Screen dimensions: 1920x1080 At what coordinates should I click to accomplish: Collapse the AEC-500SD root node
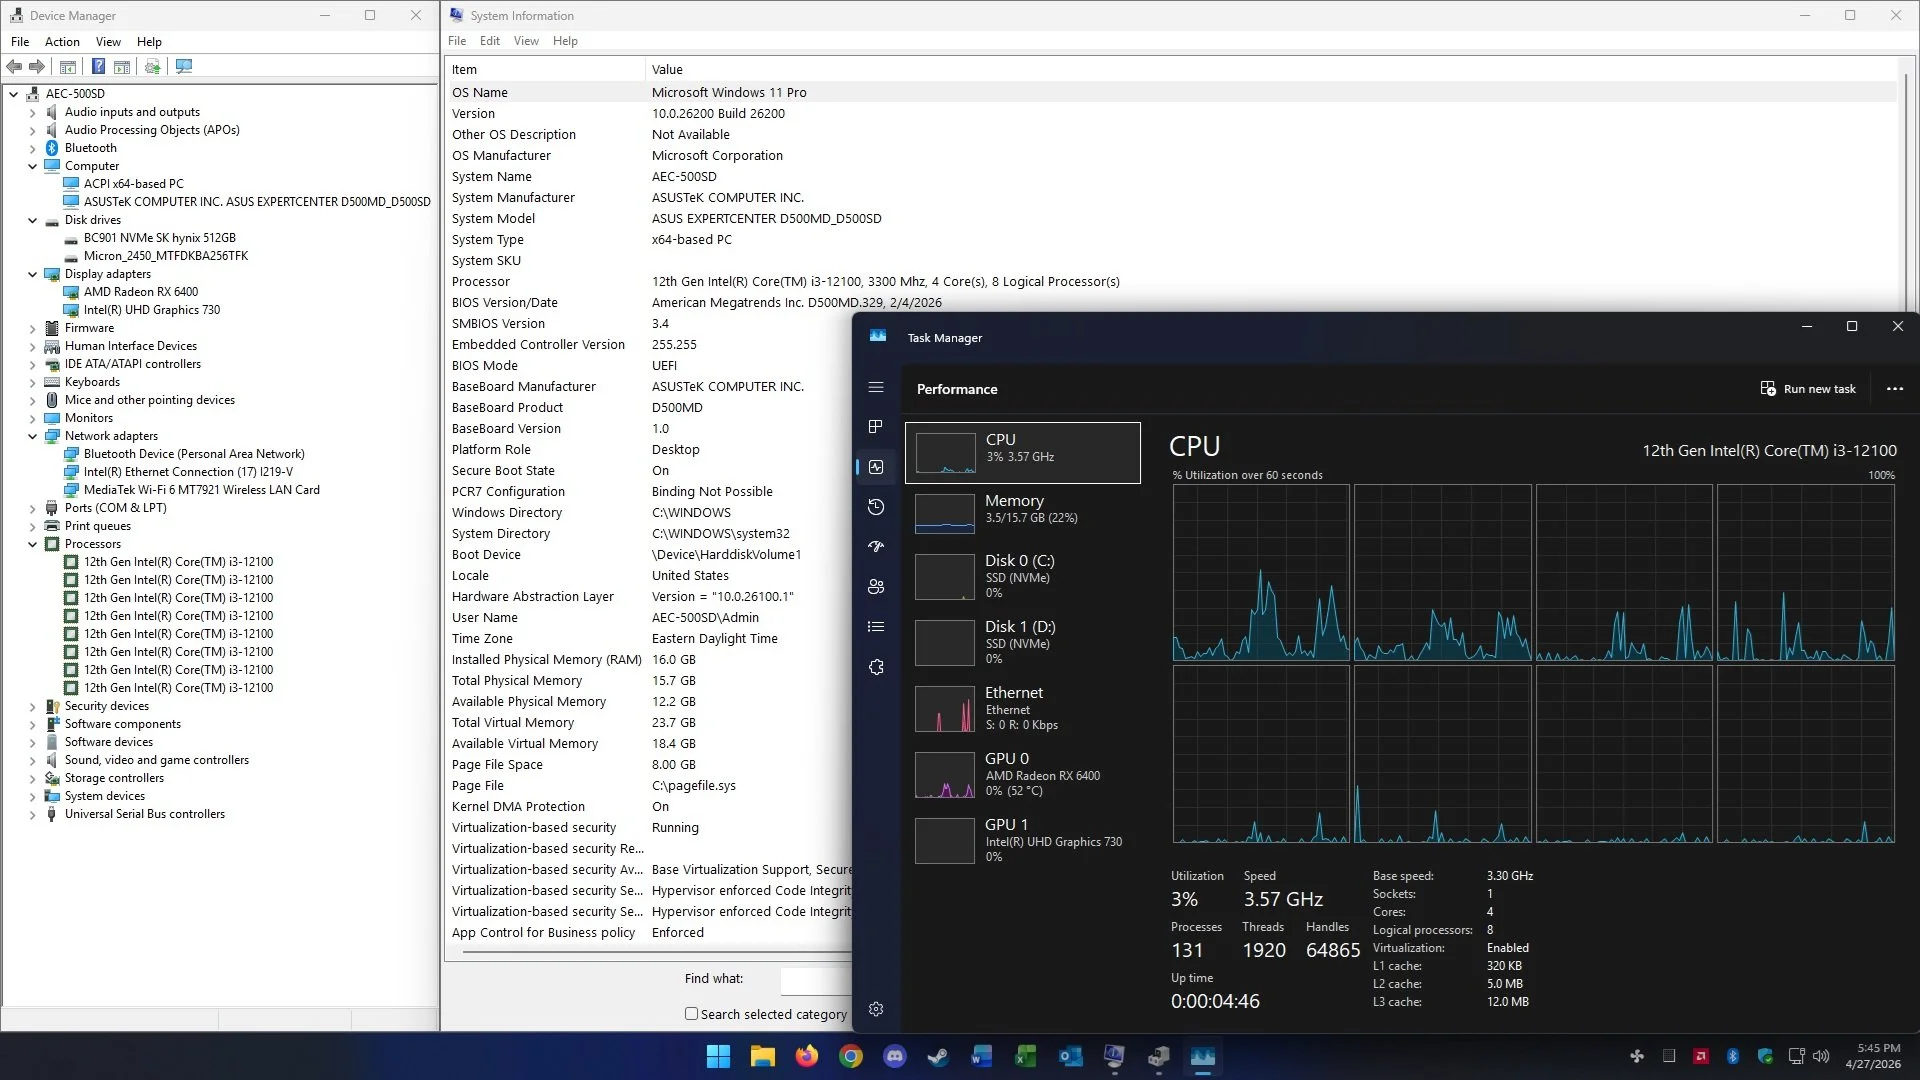(13, 94)
